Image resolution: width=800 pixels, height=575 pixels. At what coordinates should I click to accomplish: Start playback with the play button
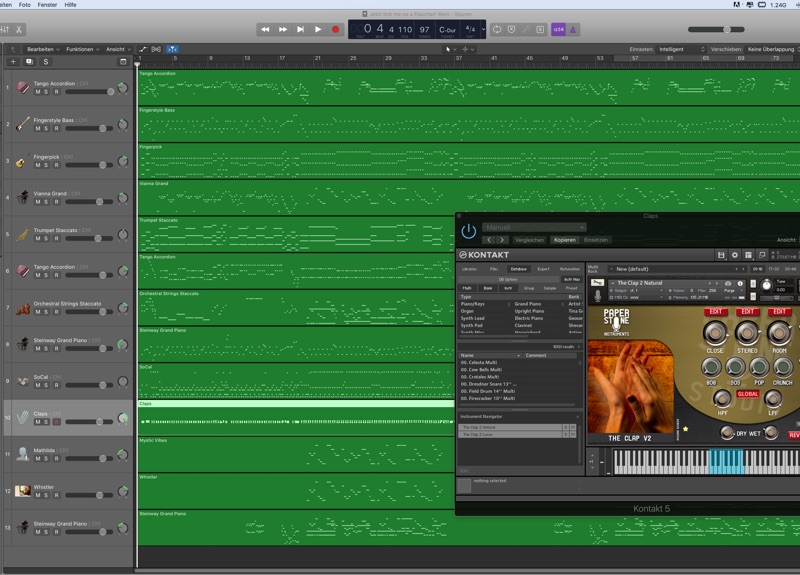click(318, 30)
